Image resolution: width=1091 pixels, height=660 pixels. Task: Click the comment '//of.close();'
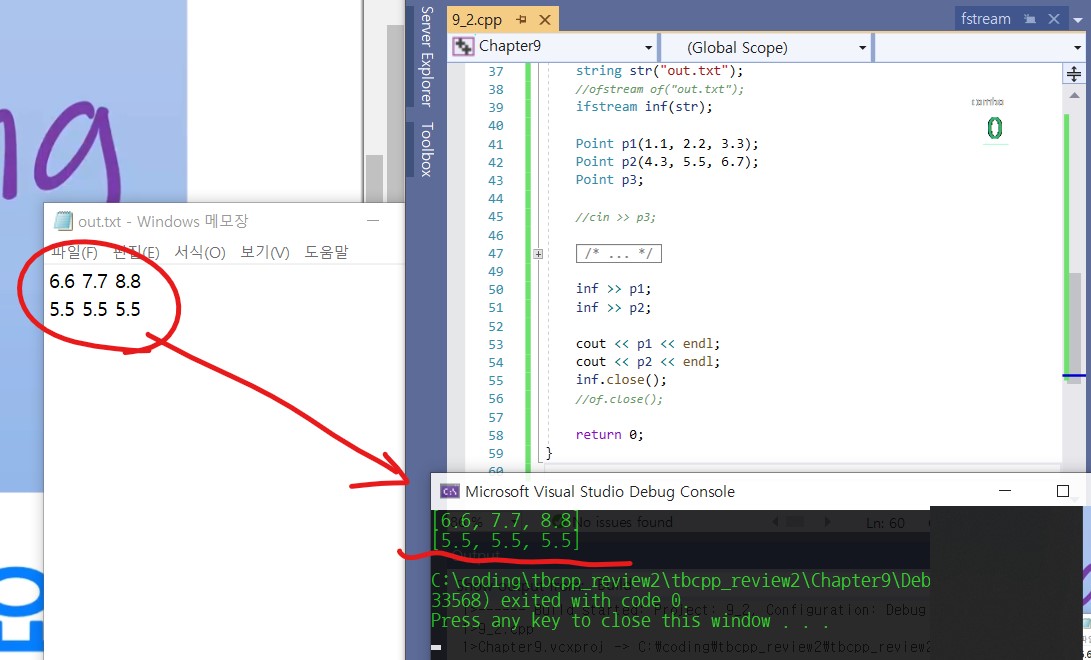(619, 399)
